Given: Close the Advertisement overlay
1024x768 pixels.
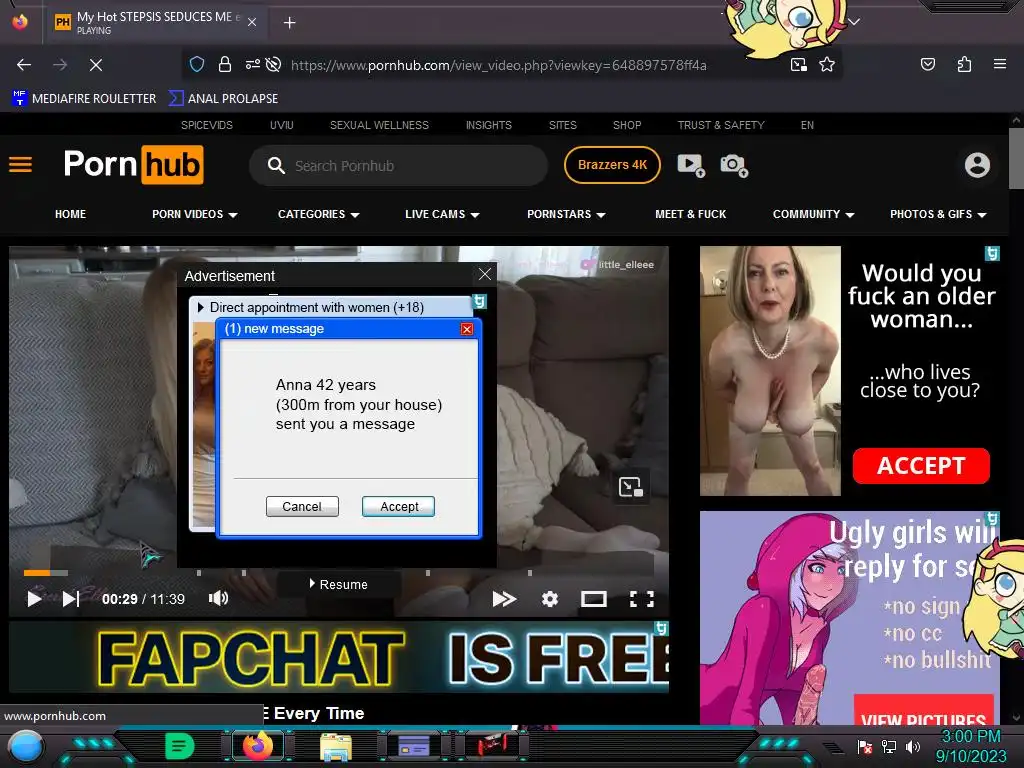Looking at the screenshot, I should pyautogui.click(x=485, y=274).
